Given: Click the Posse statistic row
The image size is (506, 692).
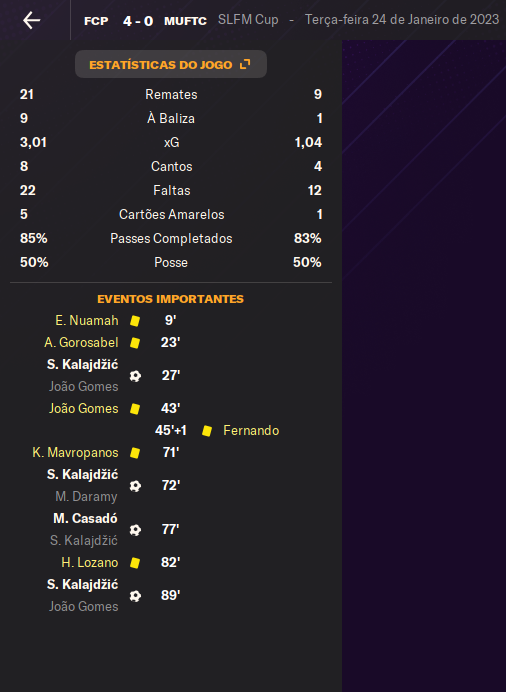Looking at the screenshot, I should (171, 262).
